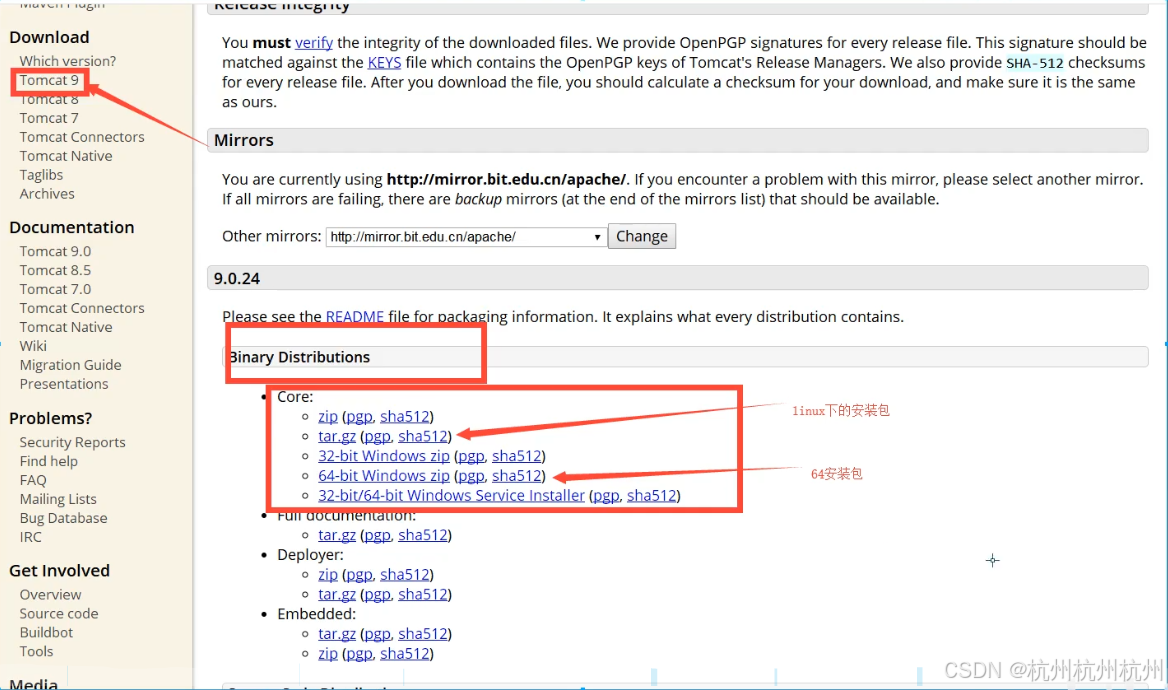Open Tomcat Native under Download

(66, 156)
